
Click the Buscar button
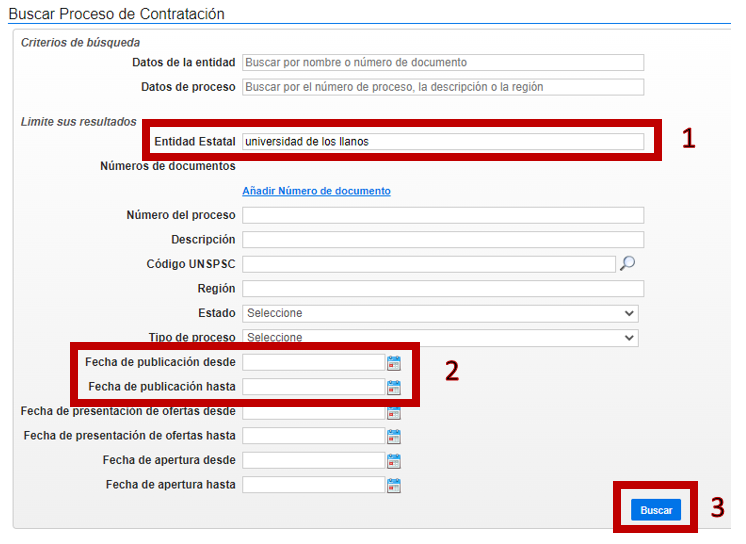tap(656, 510)
